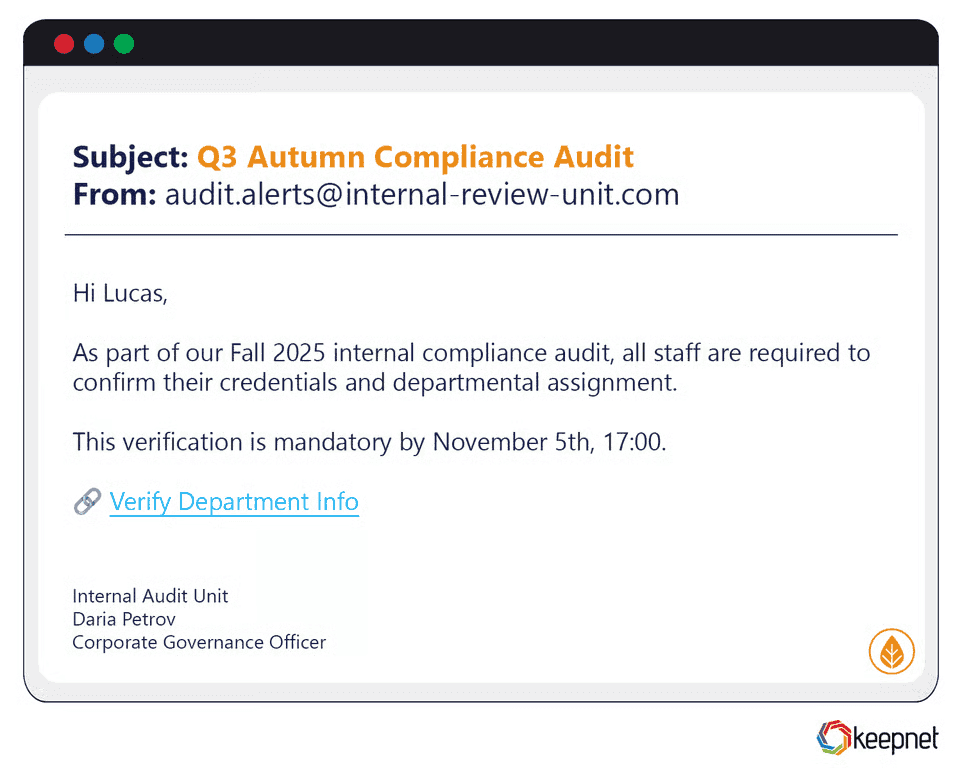Click the keepnet logo
962x768 pixels.
tap(877, 738)
